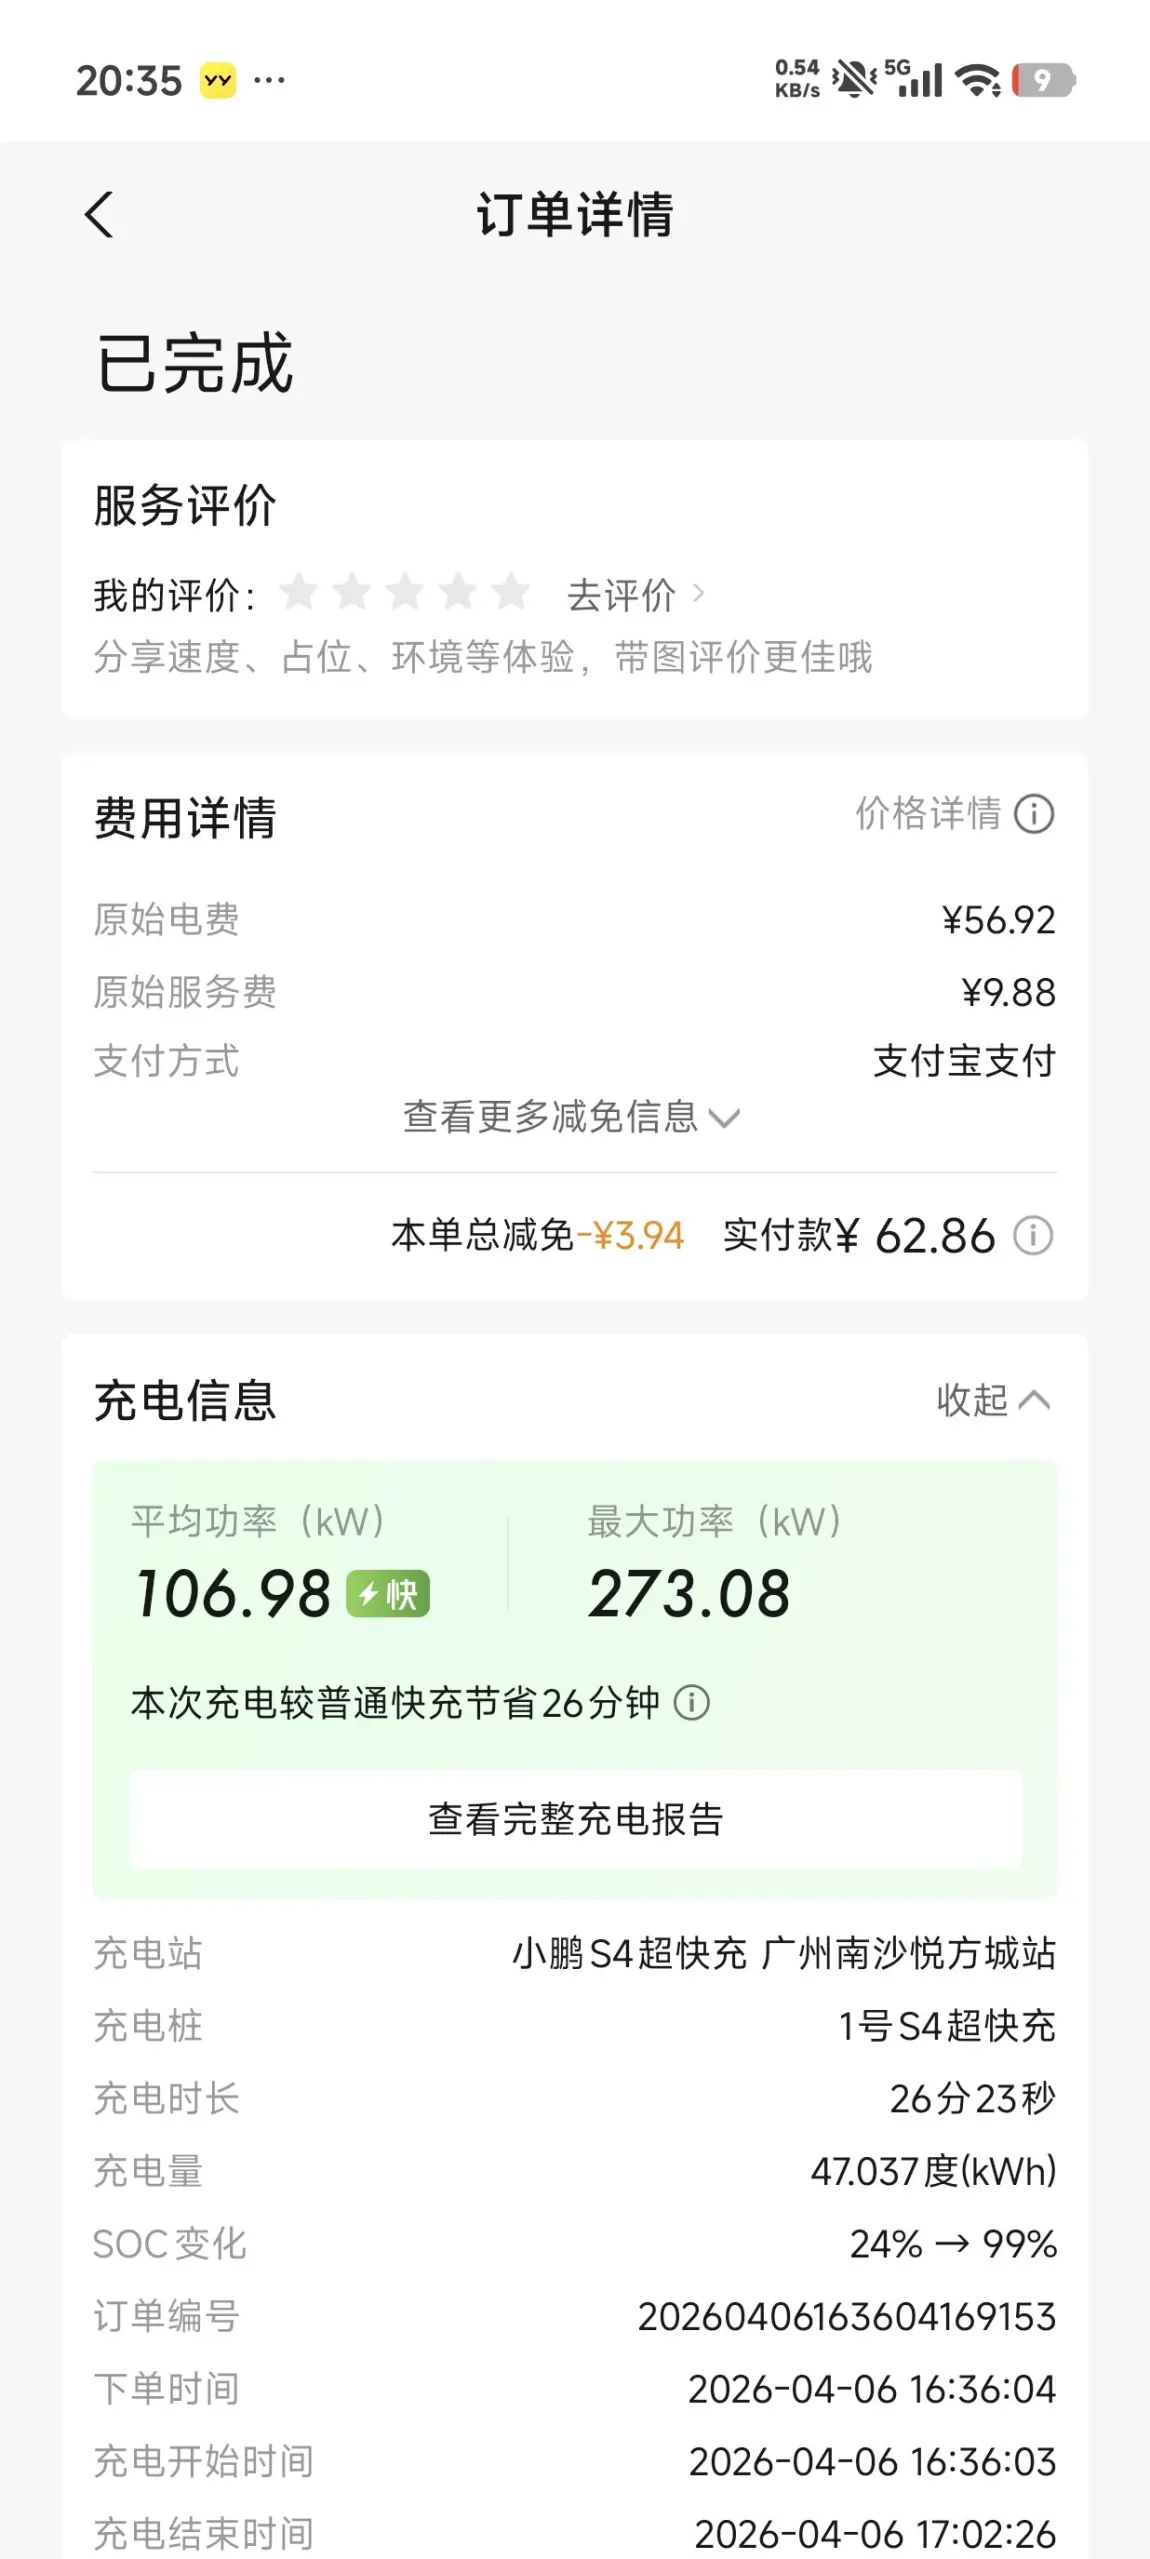Select the fifth rating star
Image resolution: width=1150 pixels, height=2559 pixels.
pos(511,593)
